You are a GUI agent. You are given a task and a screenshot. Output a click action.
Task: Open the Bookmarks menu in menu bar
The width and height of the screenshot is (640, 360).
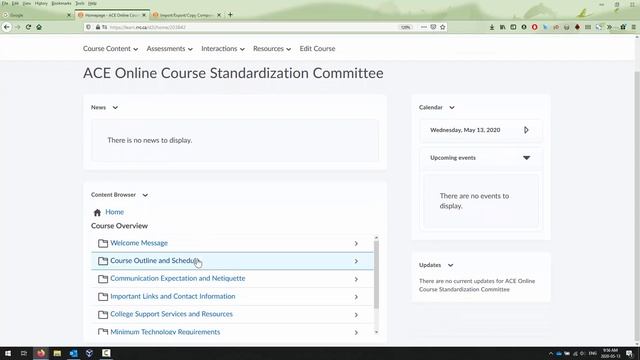(61, 3)
